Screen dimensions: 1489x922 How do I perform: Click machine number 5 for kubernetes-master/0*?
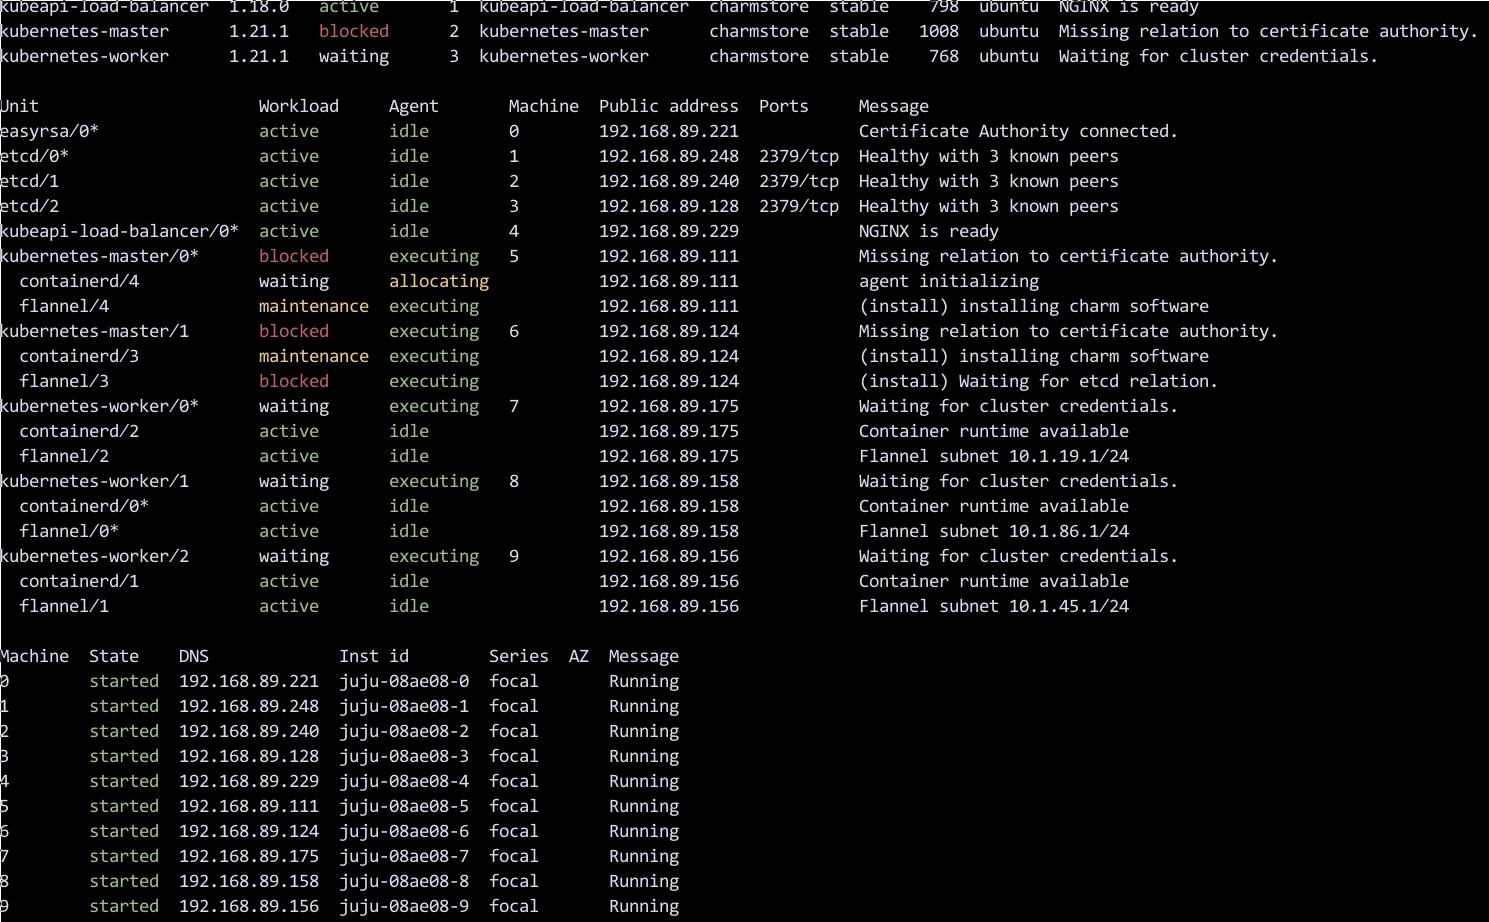tap(514, 256)
